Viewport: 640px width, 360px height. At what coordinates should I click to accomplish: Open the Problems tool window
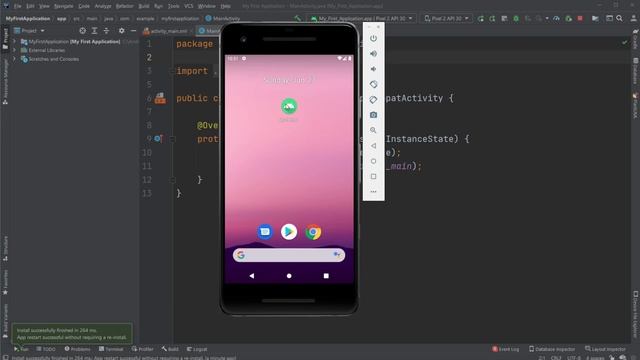click(x=78, y=349)
